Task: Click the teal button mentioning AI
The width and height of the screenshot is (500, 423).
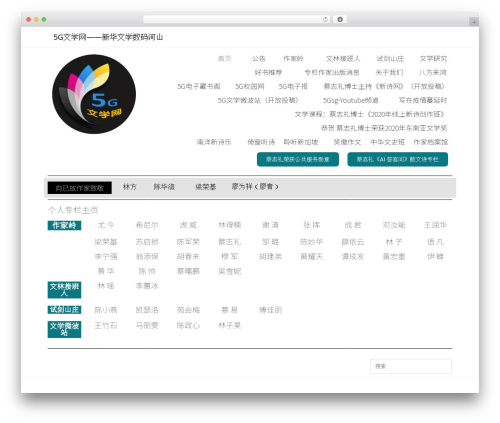Action: (x=397, y=159)
